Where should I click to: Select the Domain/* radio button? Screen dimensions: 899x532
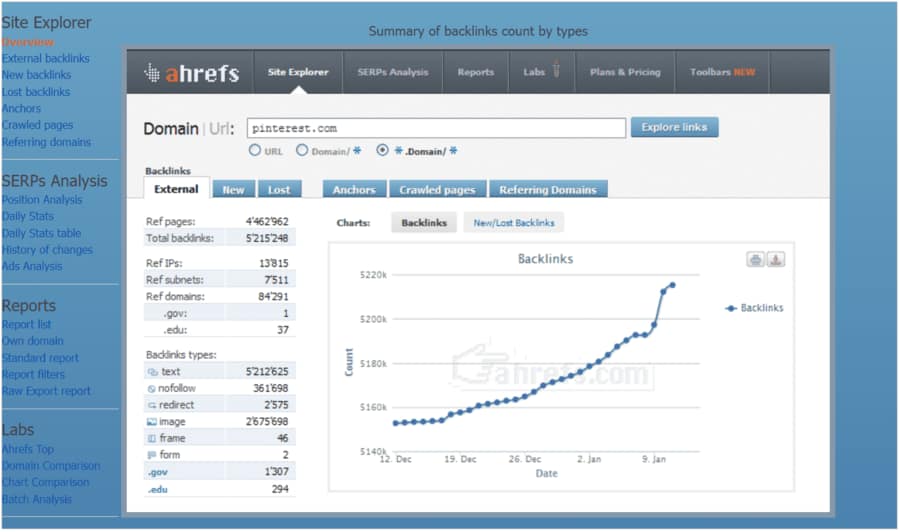302,150
